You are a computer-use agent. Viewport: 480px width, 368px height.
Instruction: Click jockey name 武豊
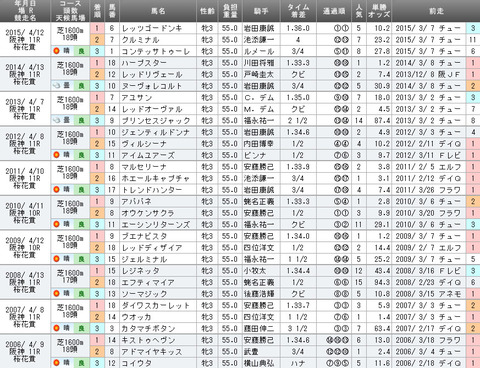252,352
